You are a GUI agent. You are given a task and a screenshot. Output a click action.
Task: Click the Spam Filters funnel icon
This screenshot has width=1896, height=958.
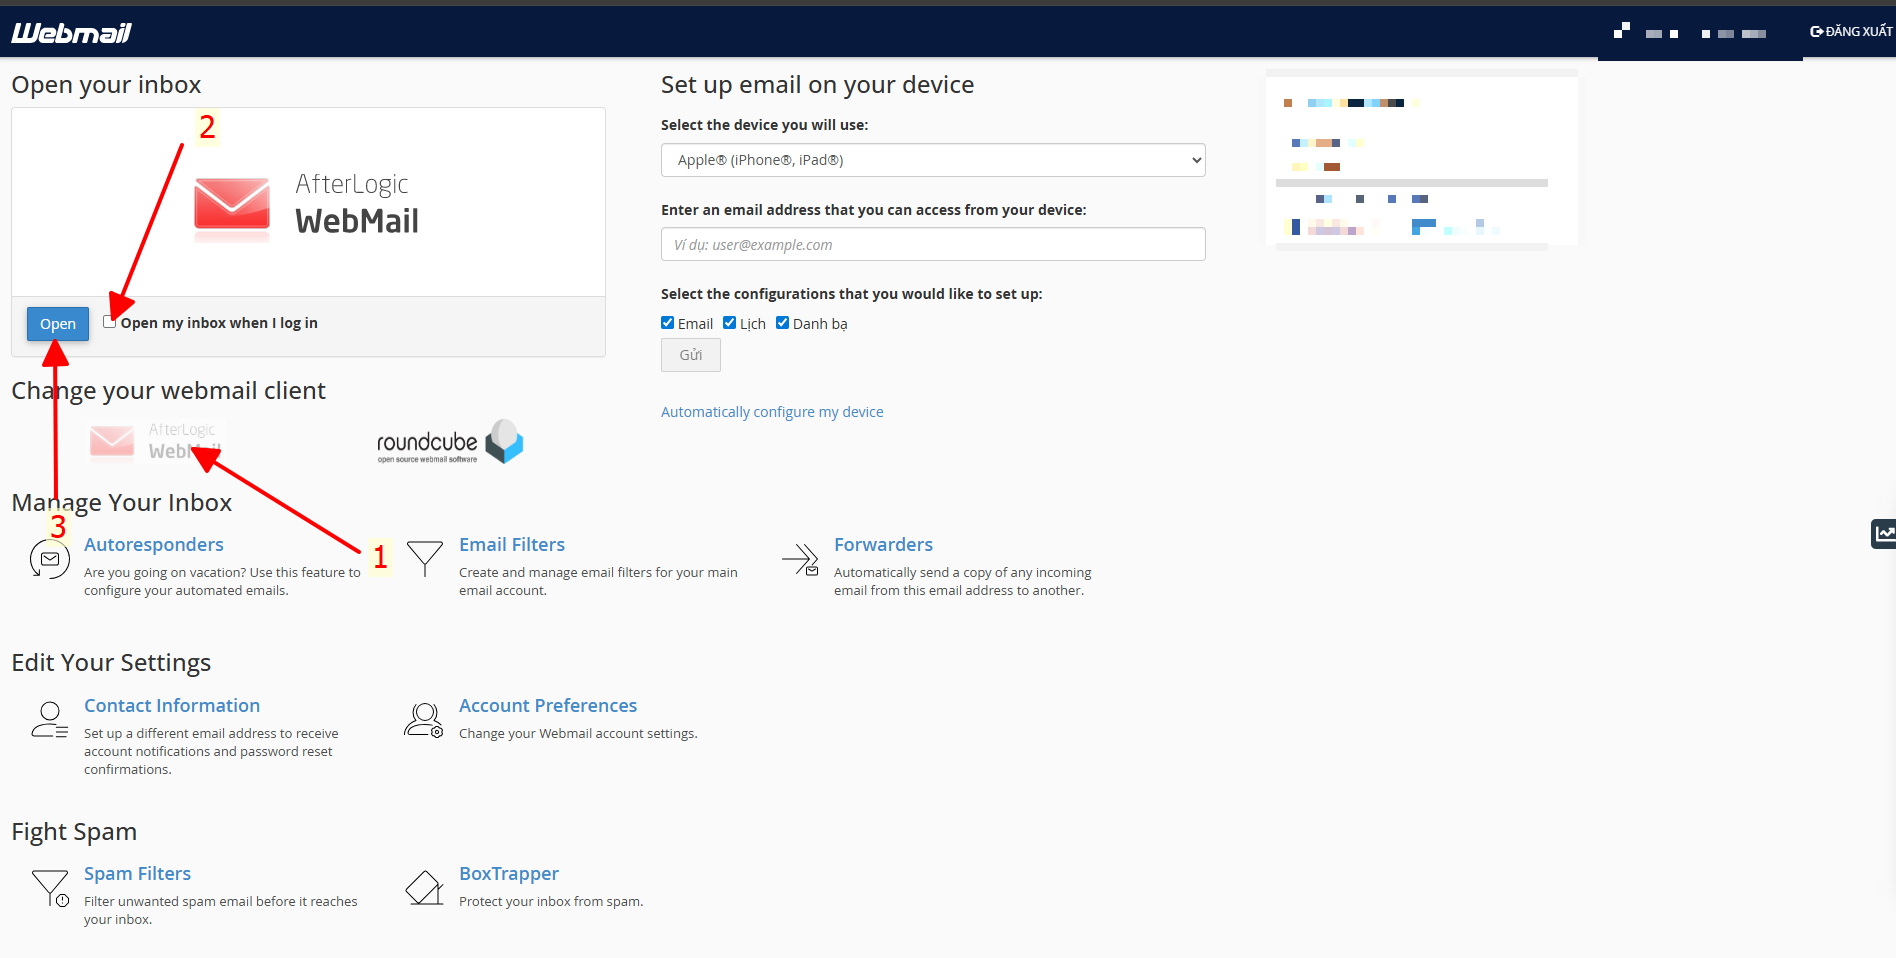[50, 887]
